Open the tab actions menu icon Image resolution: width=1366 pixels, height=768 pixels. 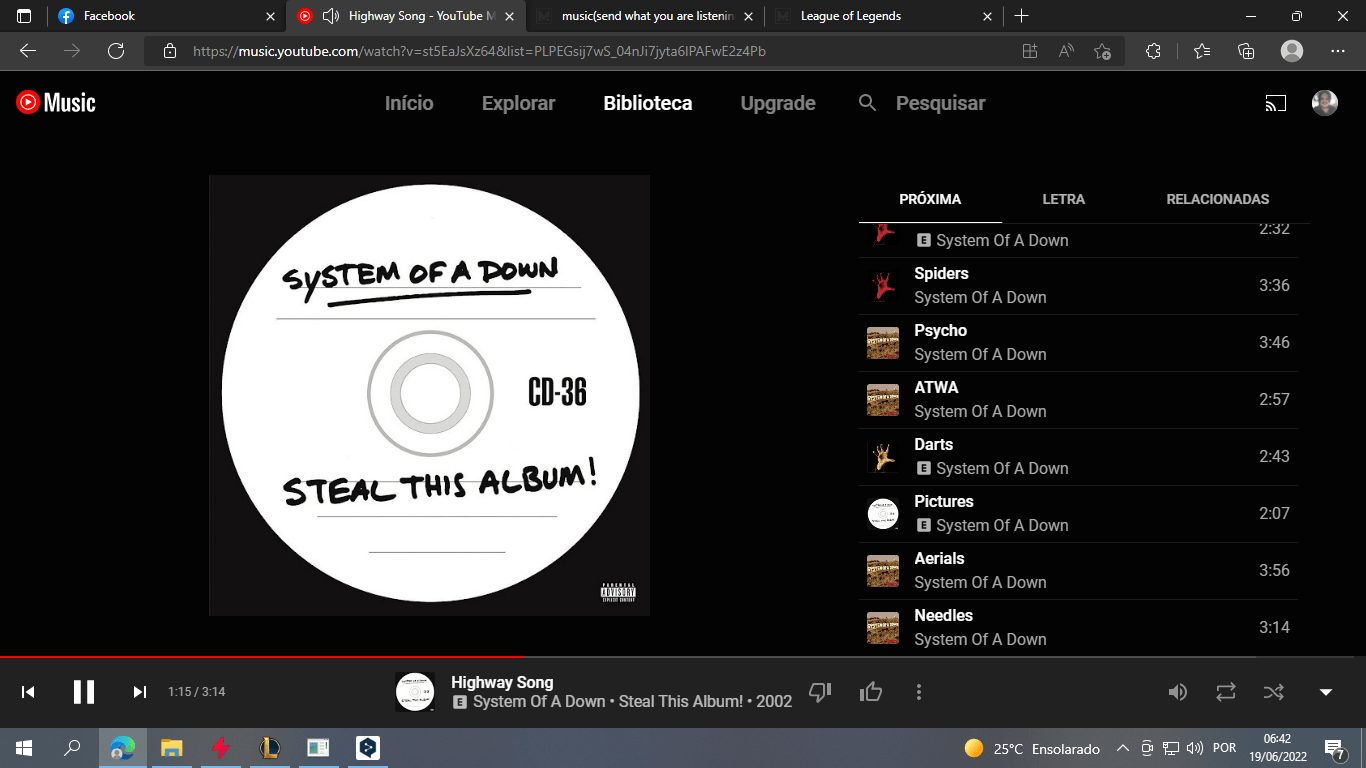tap(24, 16)
